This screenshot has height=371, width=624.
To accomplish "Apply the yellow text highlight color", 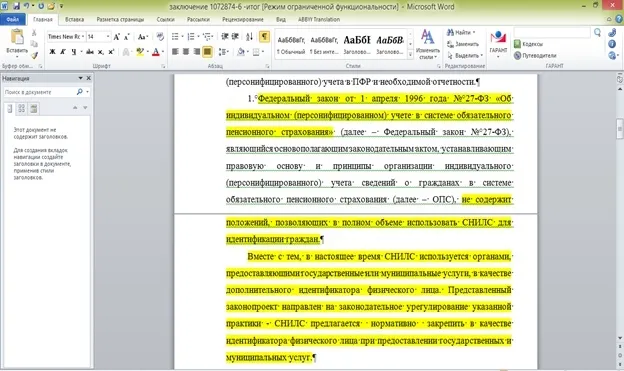I will click(140, 52).
